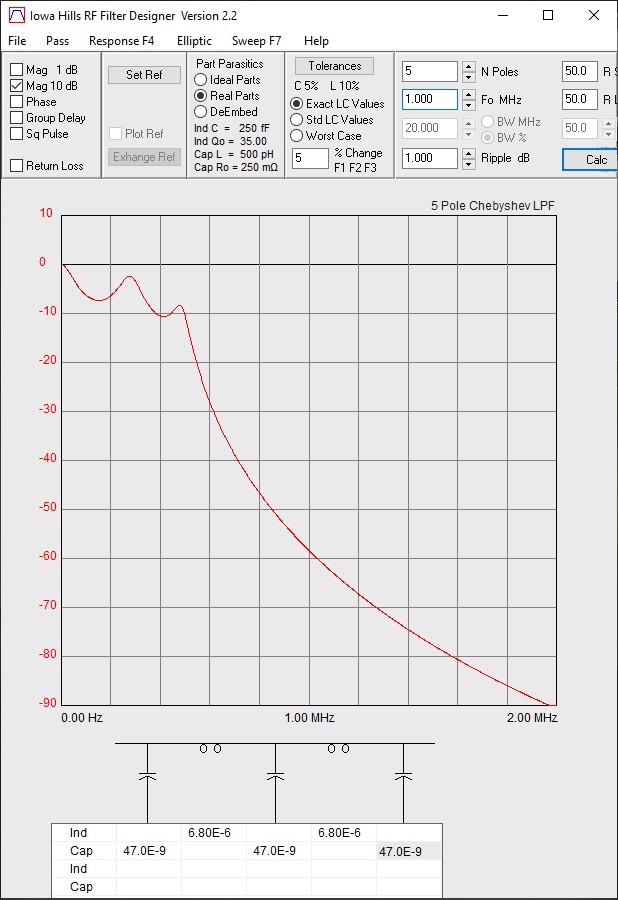Click second inductor 6.80E-6 cell

(344, 833)
